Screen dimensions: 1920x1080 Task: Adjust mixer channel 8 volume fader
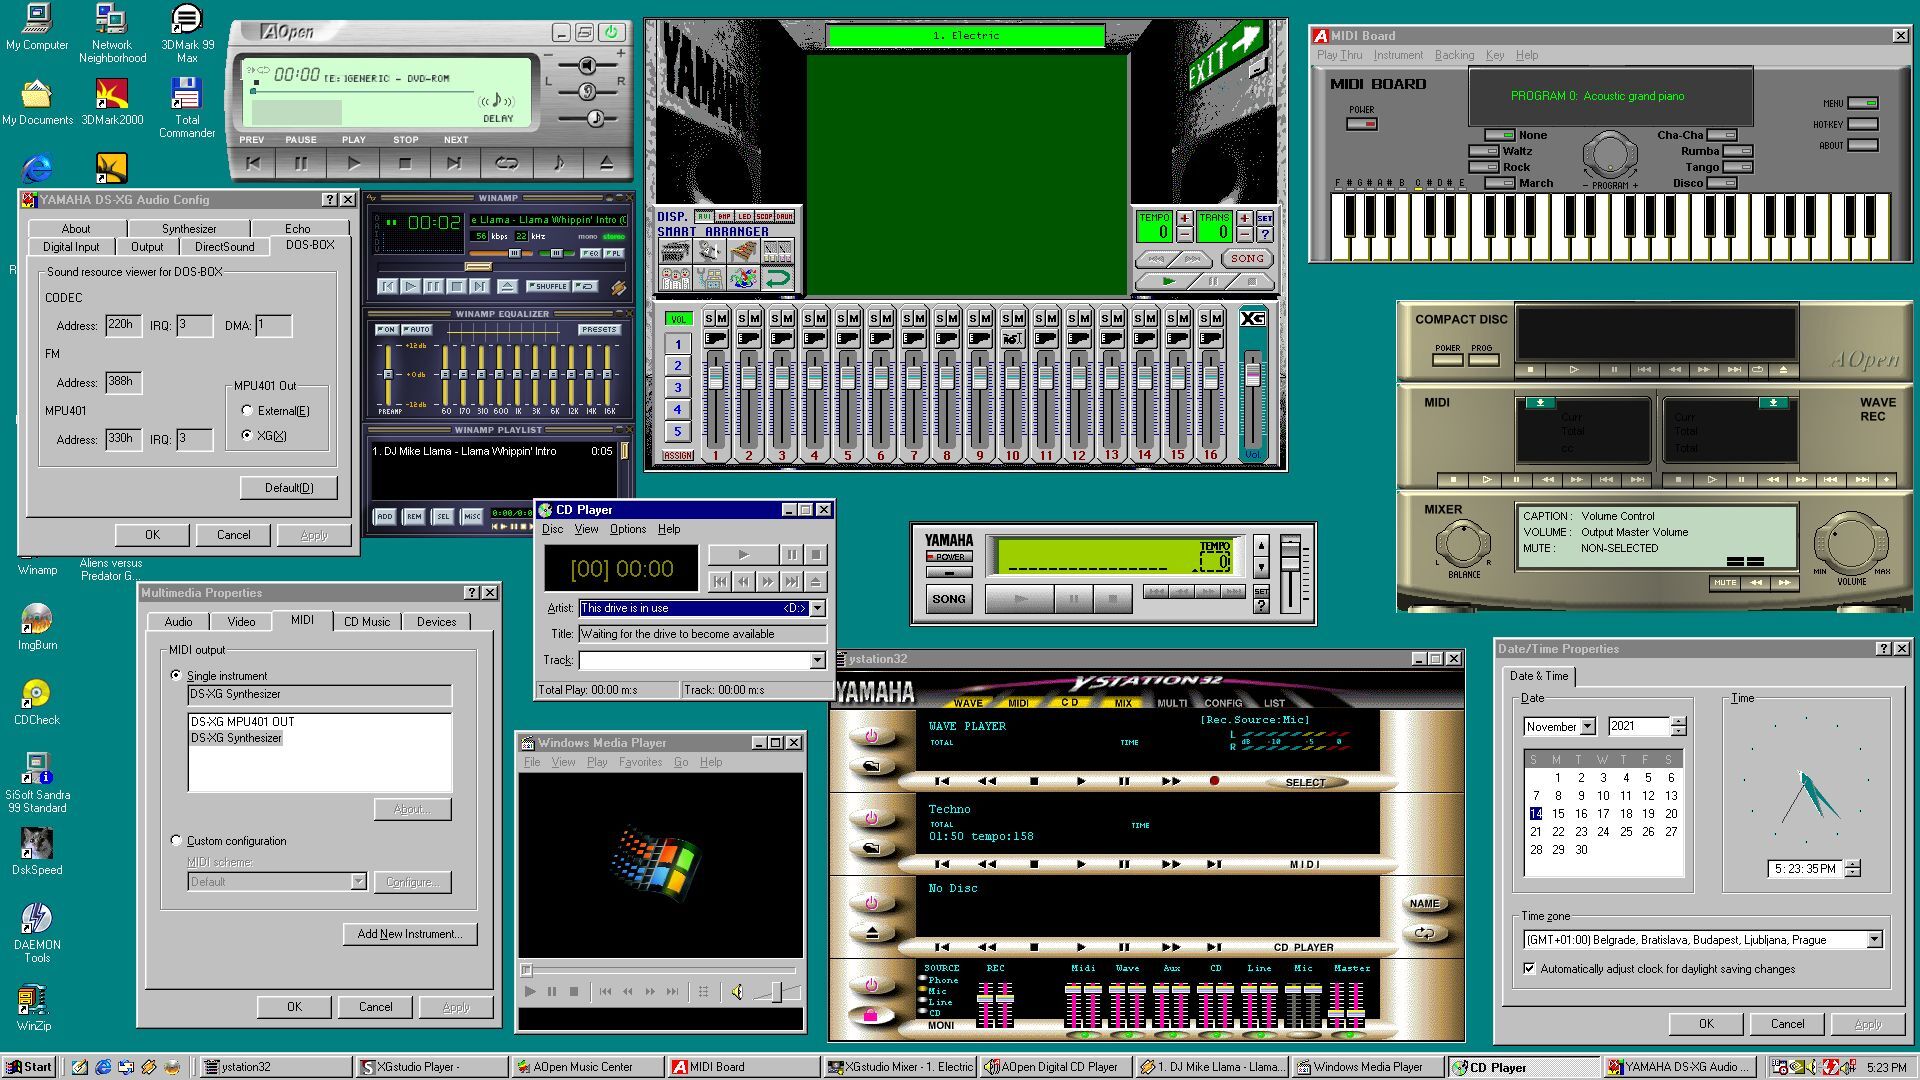click(946, 378)
